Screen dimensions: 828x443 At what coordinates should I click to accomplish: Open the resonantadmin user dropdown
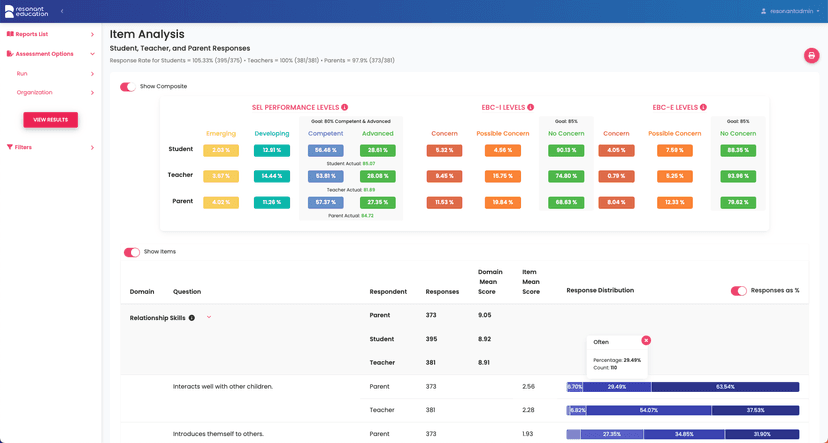pyautogui.click(x=790, y=11)
